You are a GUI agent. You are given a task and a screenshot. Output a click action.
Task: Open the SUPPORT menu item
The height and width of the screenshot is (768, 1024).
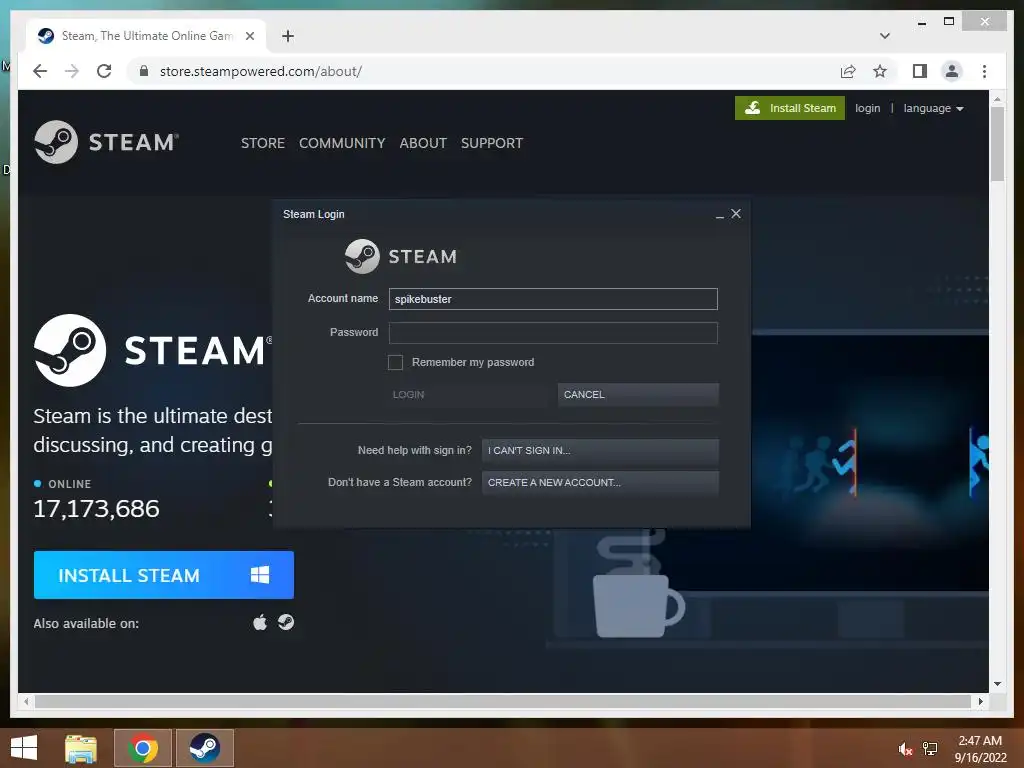(x=492, y=143)
